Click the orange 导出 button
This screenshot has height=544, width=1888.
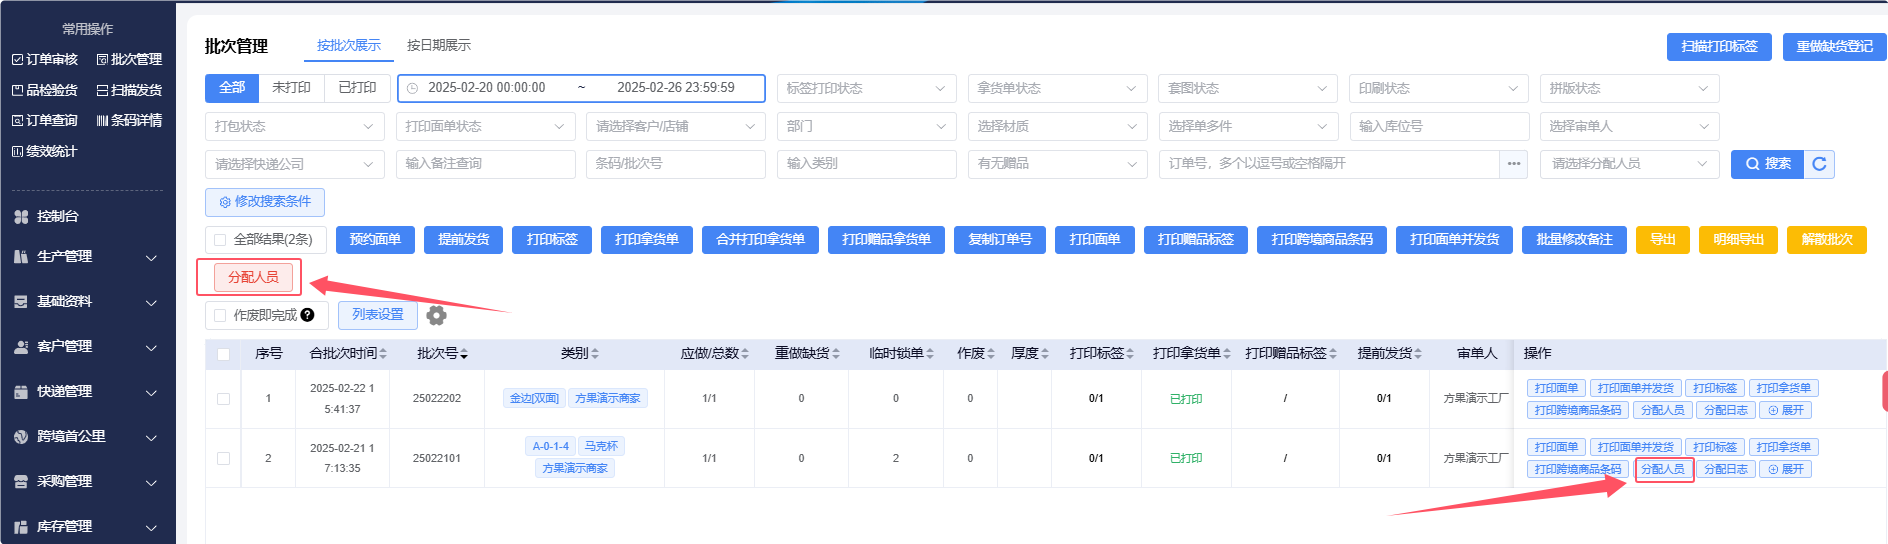(1663, 240)
